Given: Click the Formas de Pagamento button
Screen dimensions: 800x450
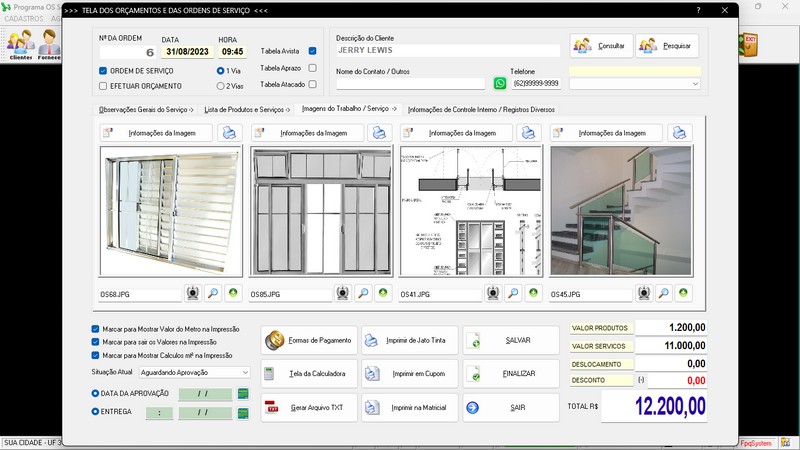Looking at the screenshot, I should click(x=307, y=341).
